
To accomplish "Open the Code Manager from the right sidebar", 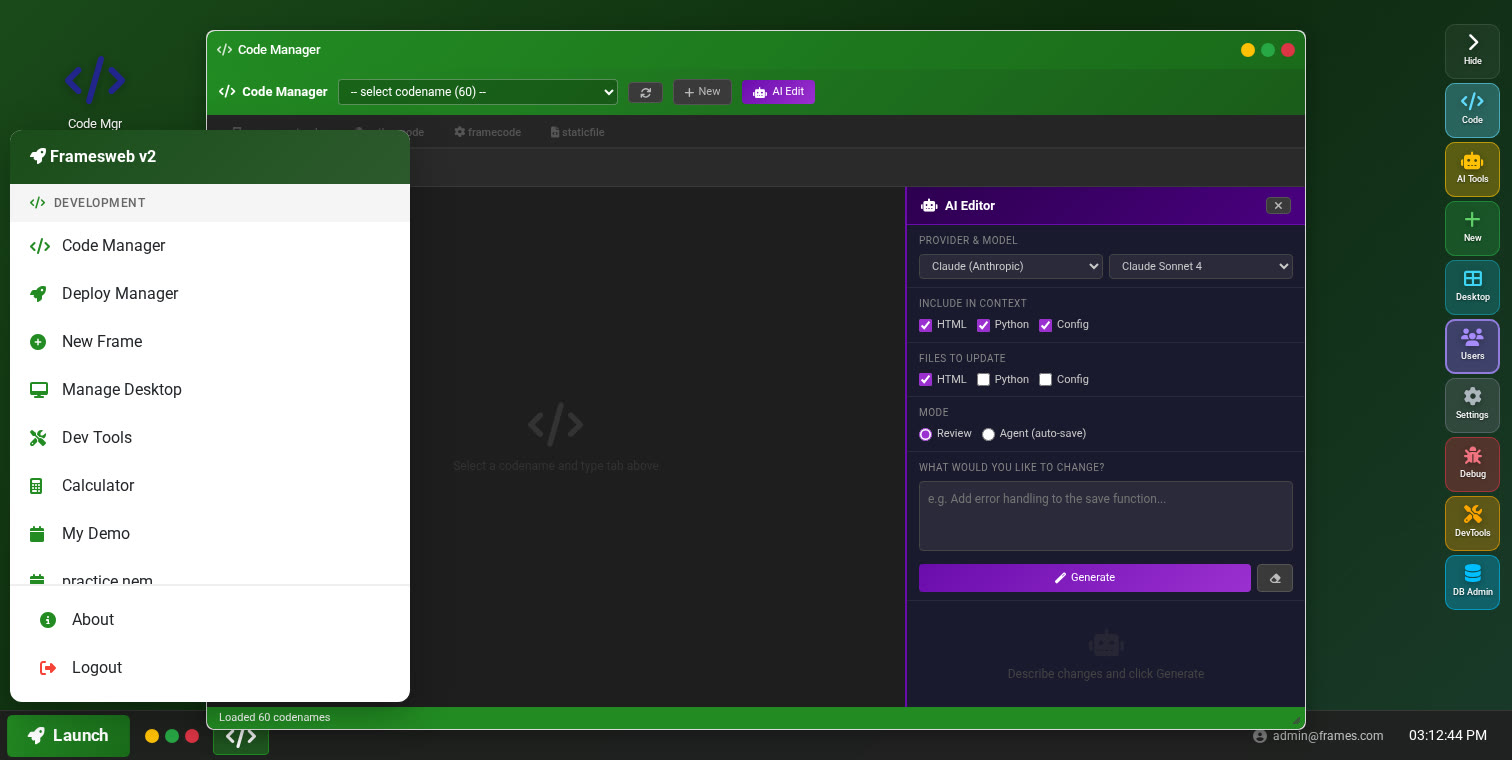I will 1471,110.
